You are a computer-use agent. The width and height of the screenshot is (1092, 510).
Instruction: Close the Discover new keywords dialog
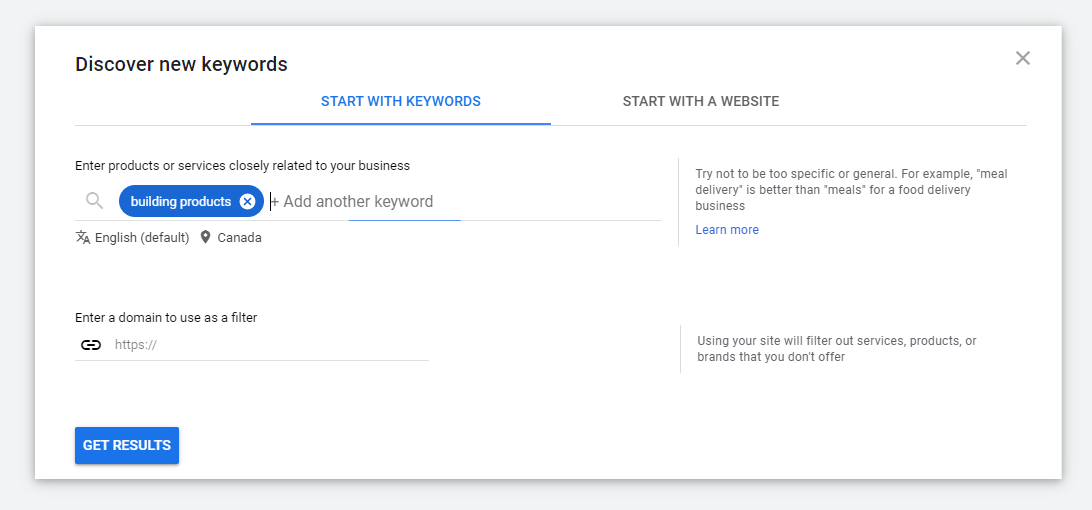(1022, 58)
